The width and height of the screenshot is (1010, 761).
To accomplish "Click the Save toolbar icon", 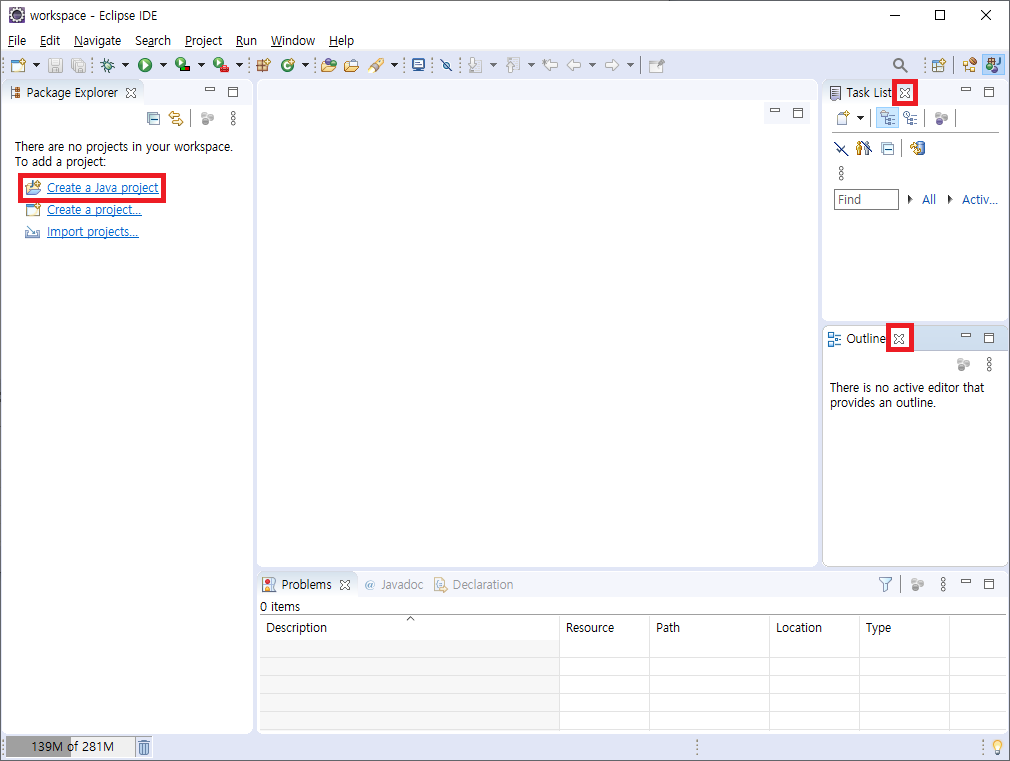I will coord(55,65).
